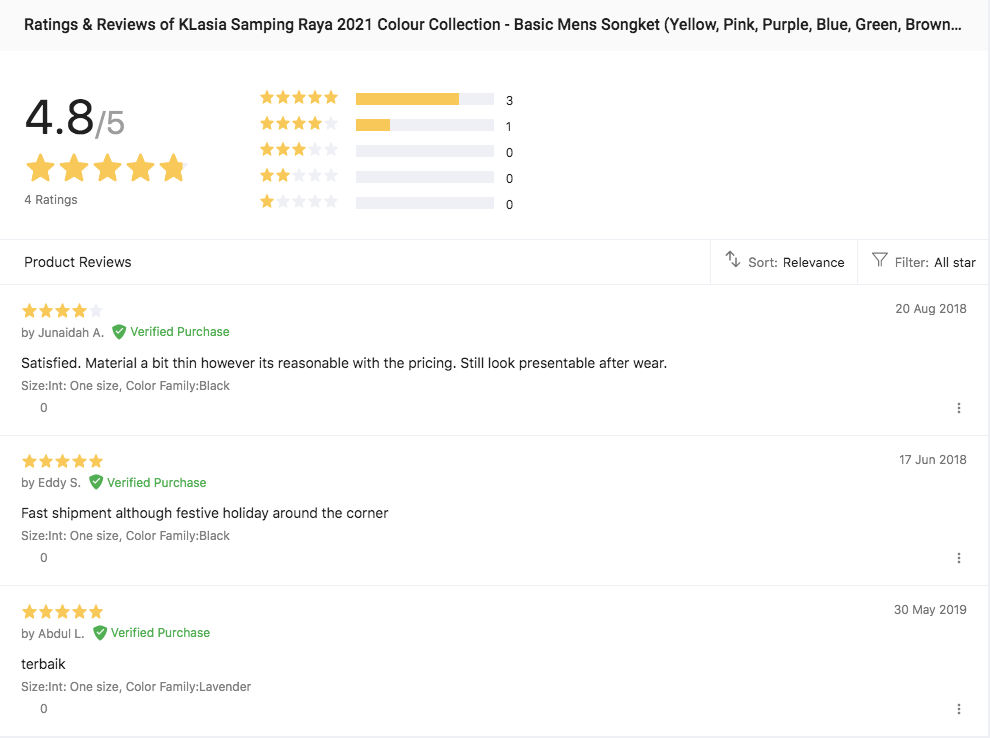Click the 4 Ratings count text
The height and width of the screenshot is (738, 990).
click(x=51, y=199)
